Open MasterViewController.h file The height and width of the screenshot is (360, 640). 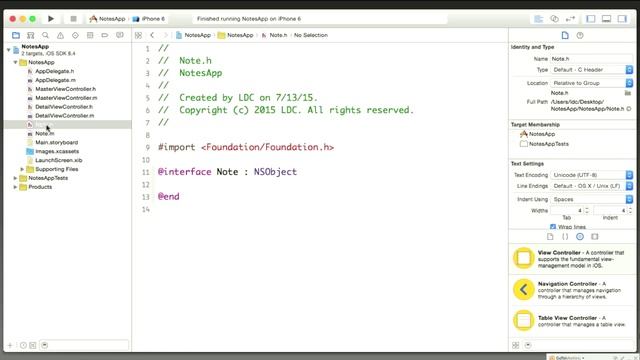pos(65,89)
